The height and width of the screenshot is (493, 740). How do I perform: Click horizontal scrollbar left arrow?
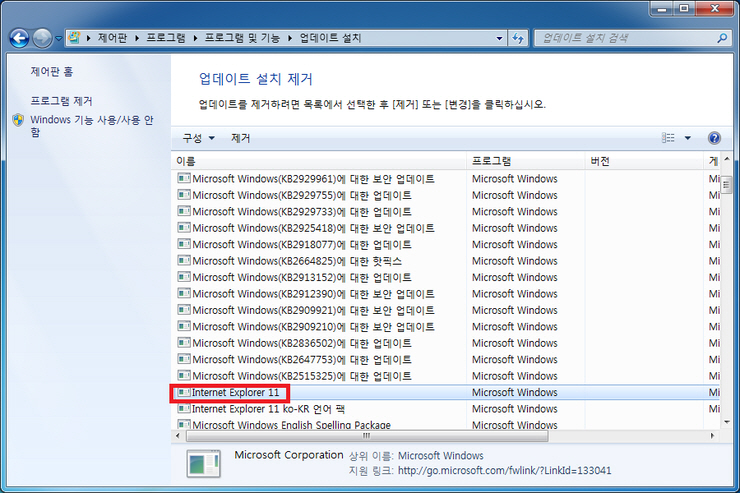click(178, 436)
